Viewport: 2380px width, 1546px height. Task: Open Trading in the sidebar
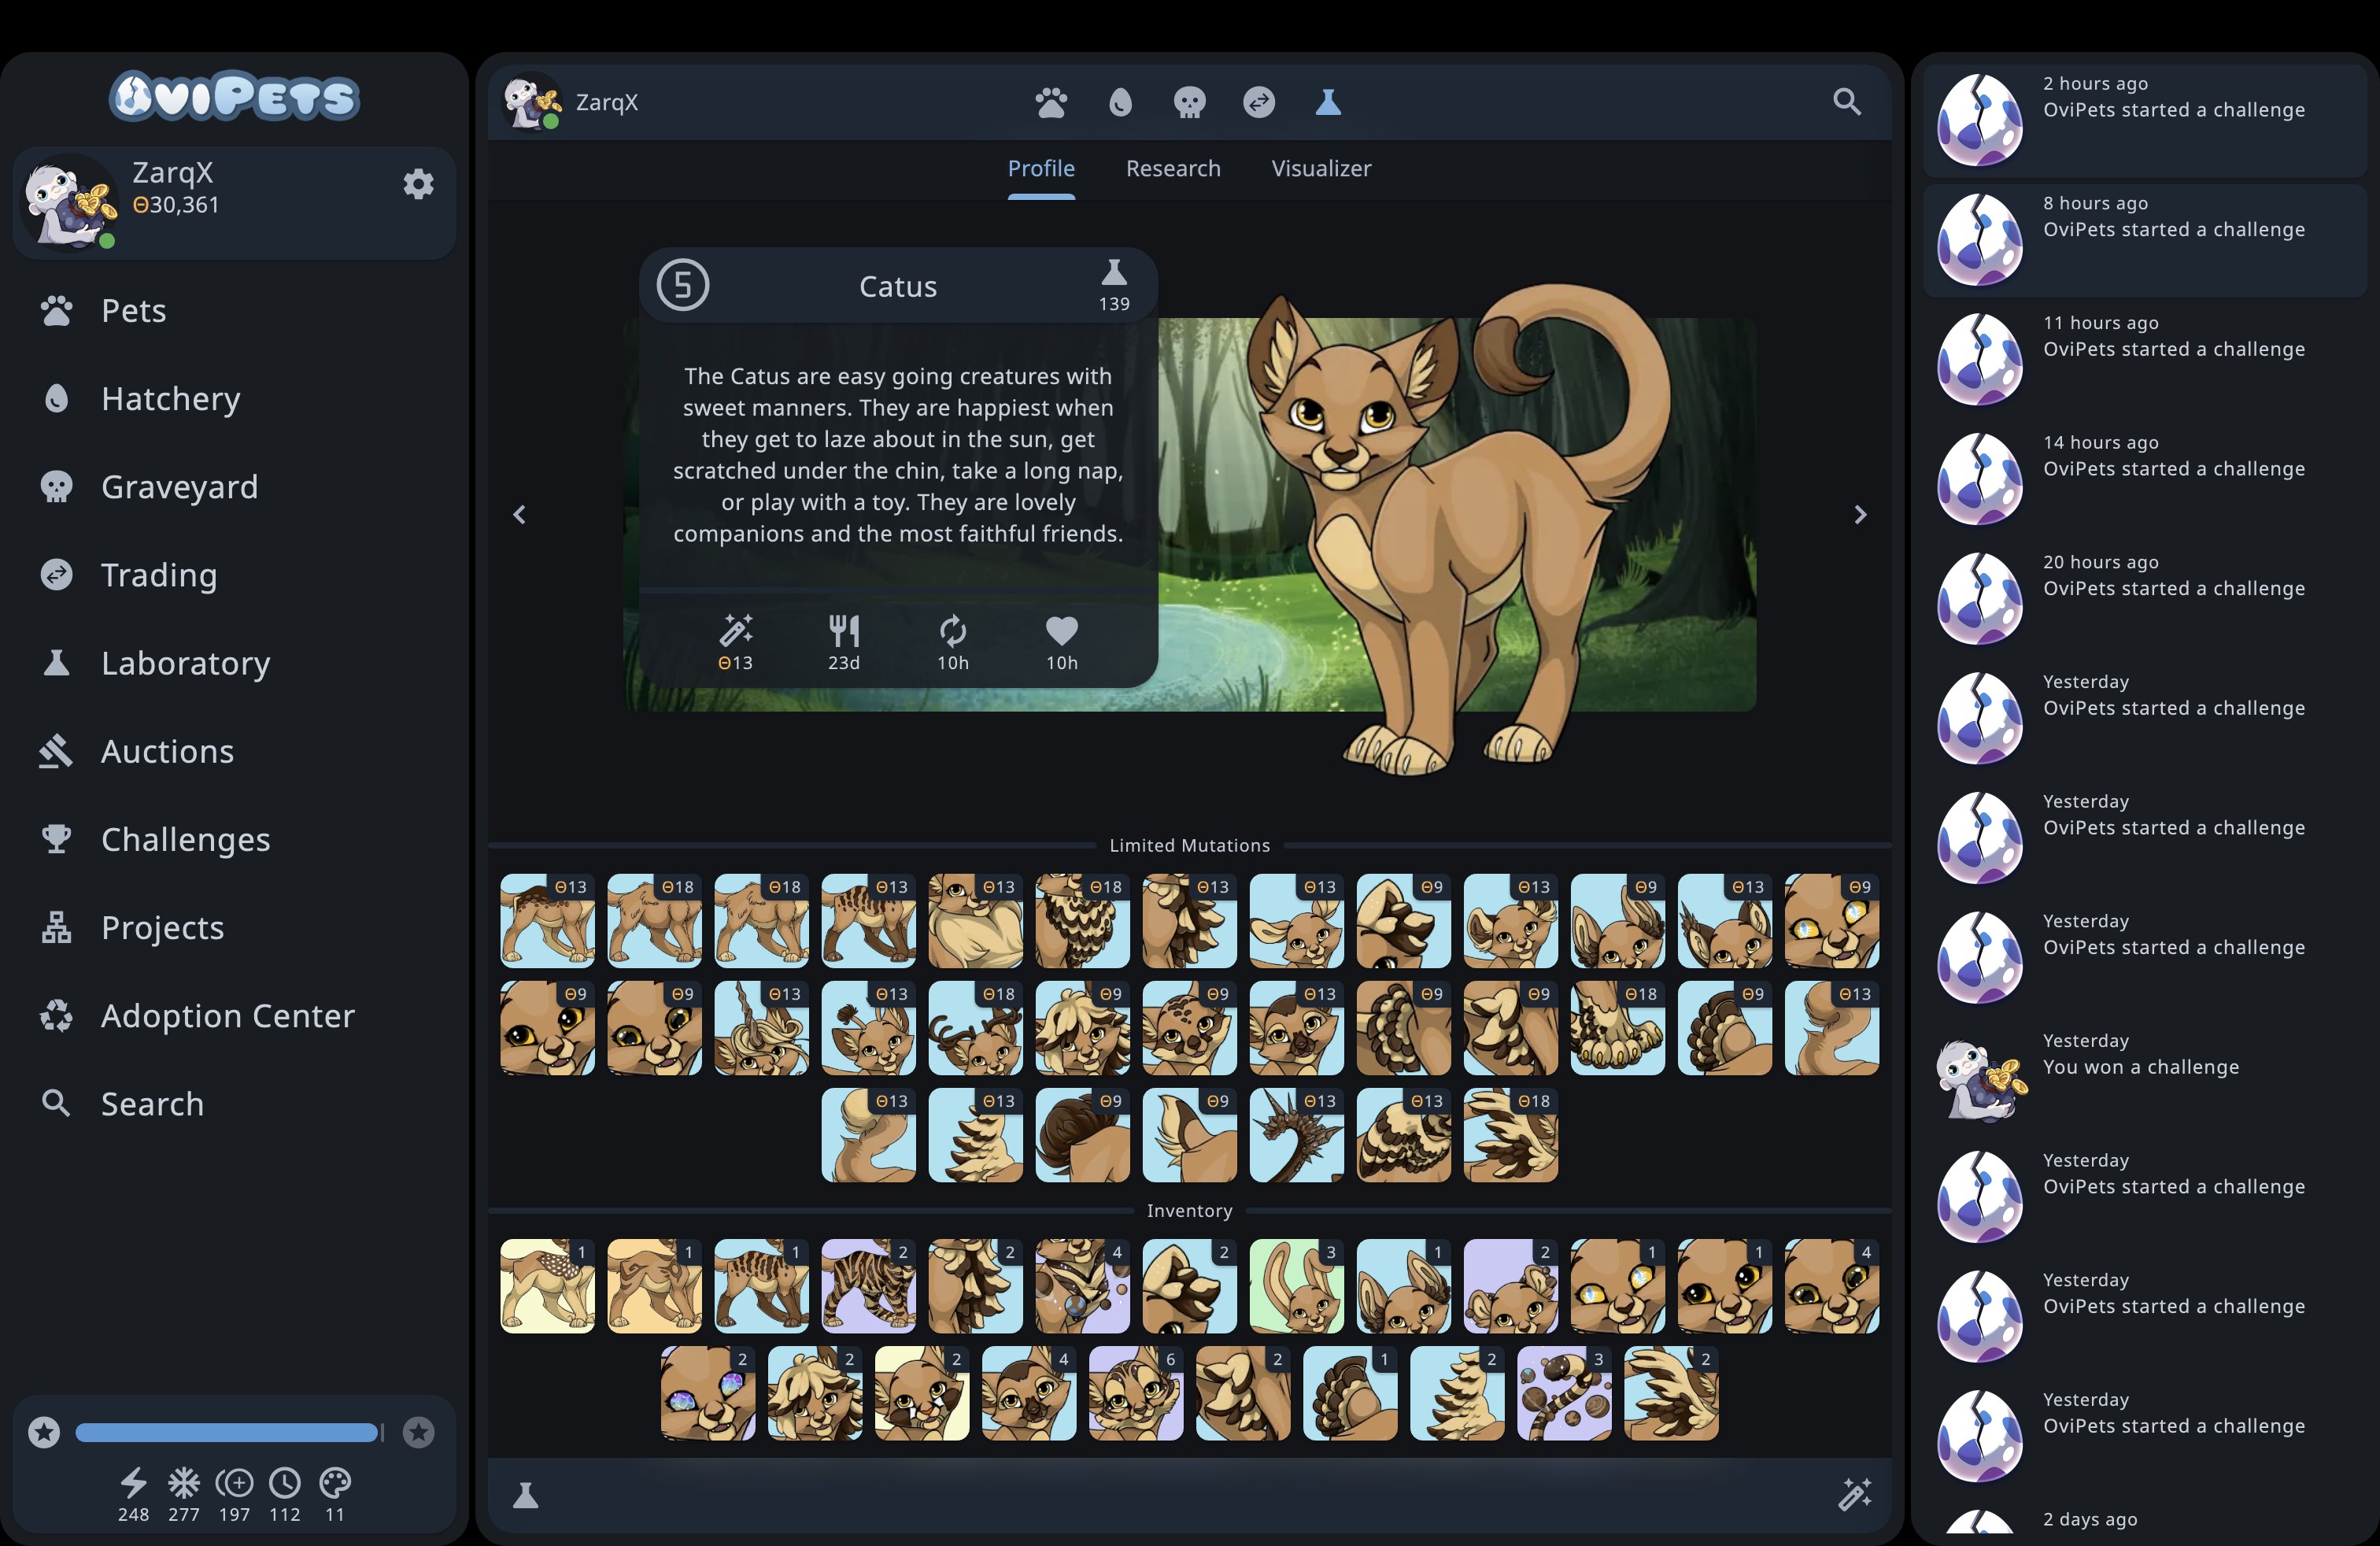235,575
